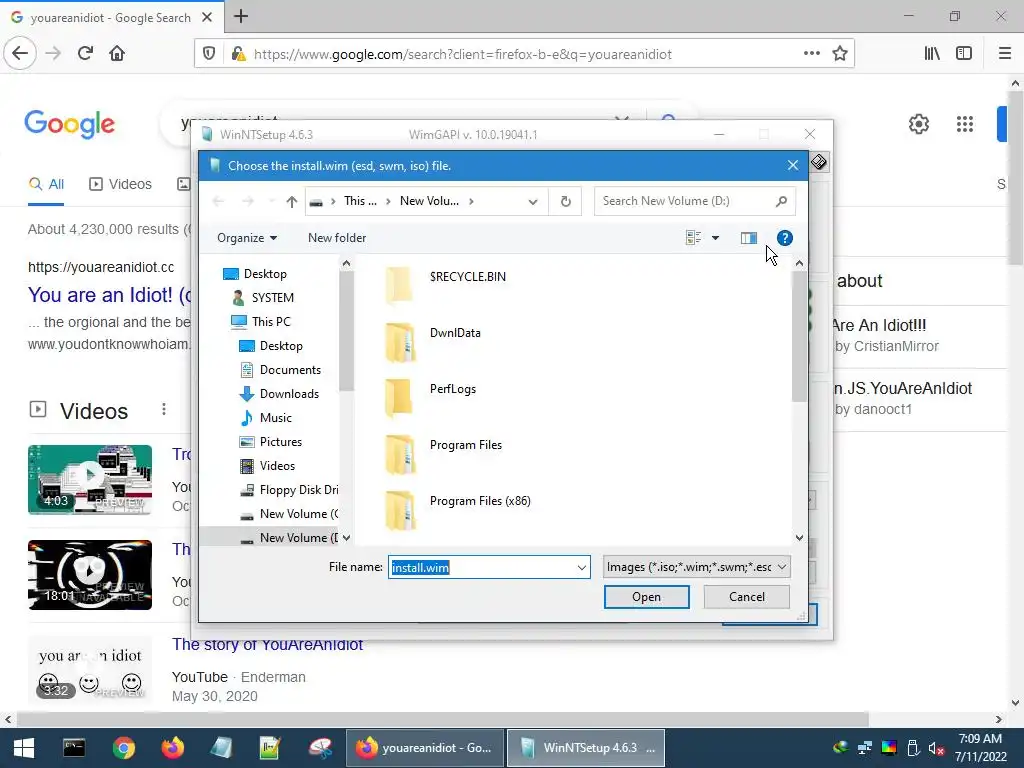Click the Search New Volume (D:) field
1024x768 pixels.
click(695, 201)
